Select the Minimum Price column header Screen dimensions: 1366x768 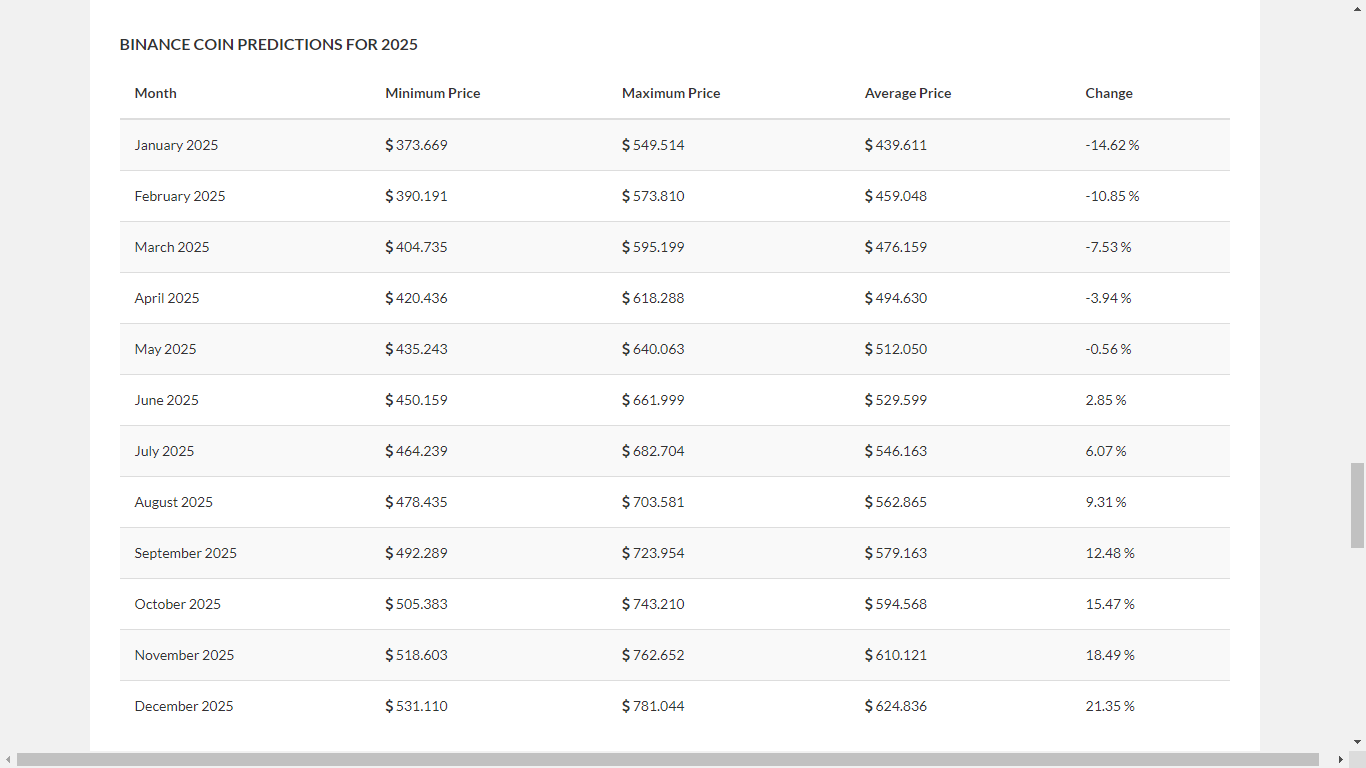[x=432, y=93]
